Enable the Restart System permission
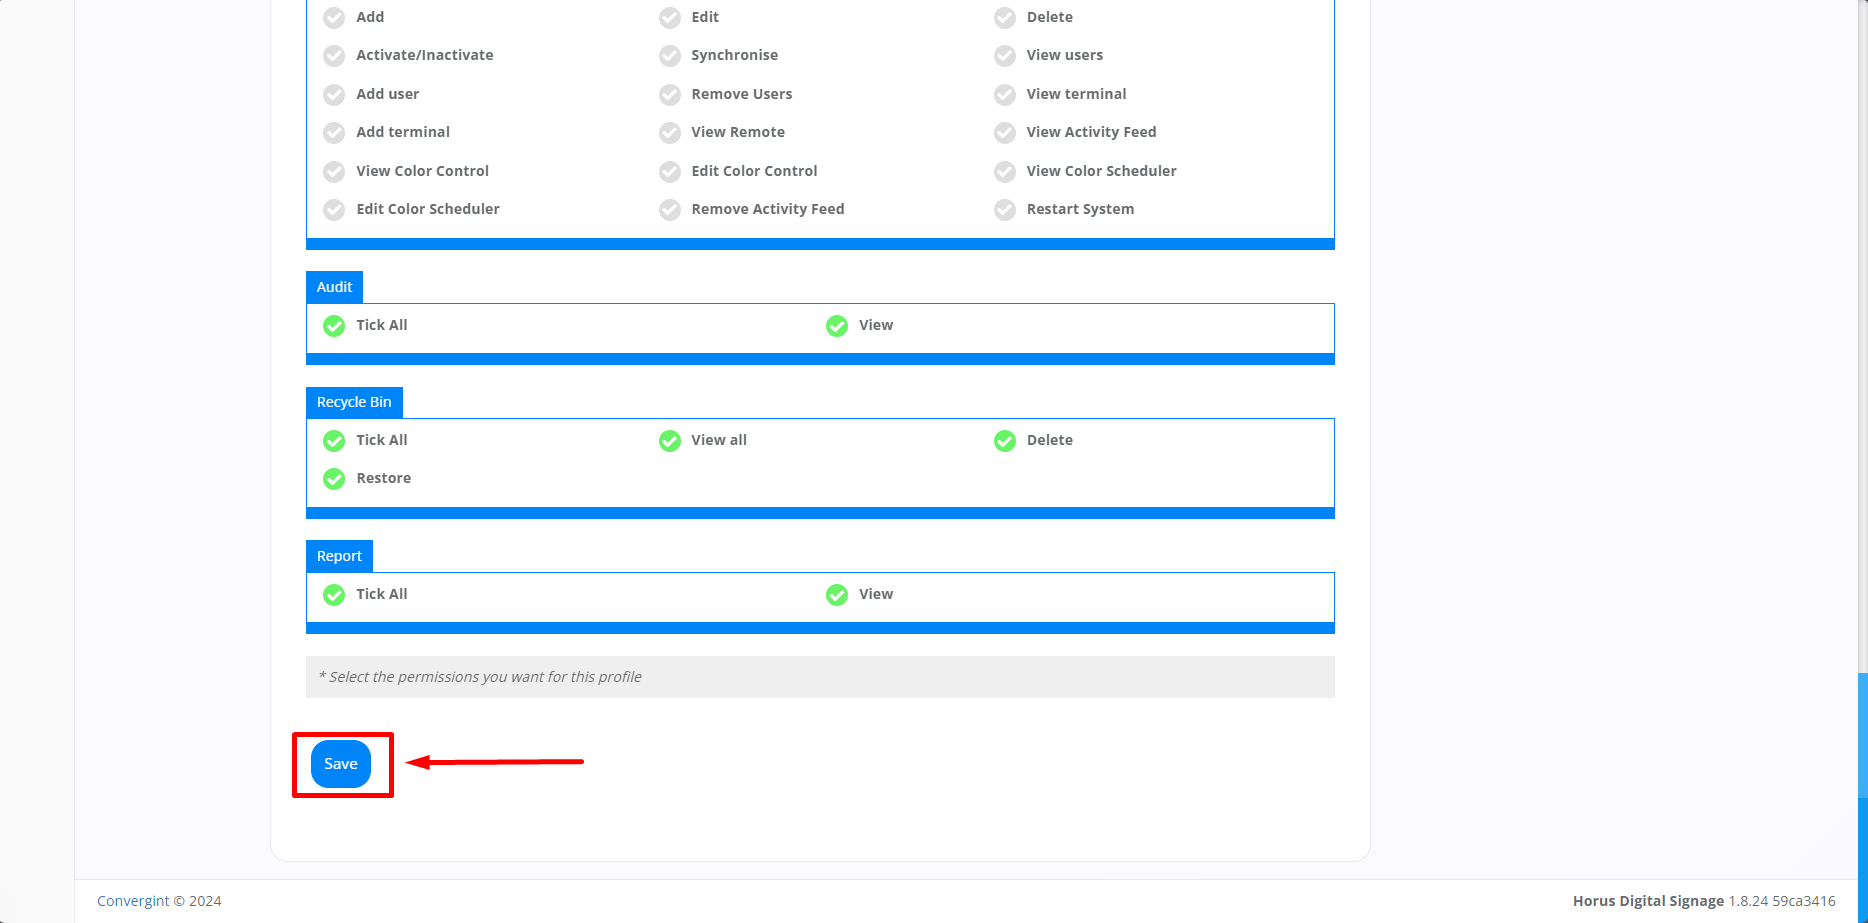1868x923 pixels. tap(1004, 210)
